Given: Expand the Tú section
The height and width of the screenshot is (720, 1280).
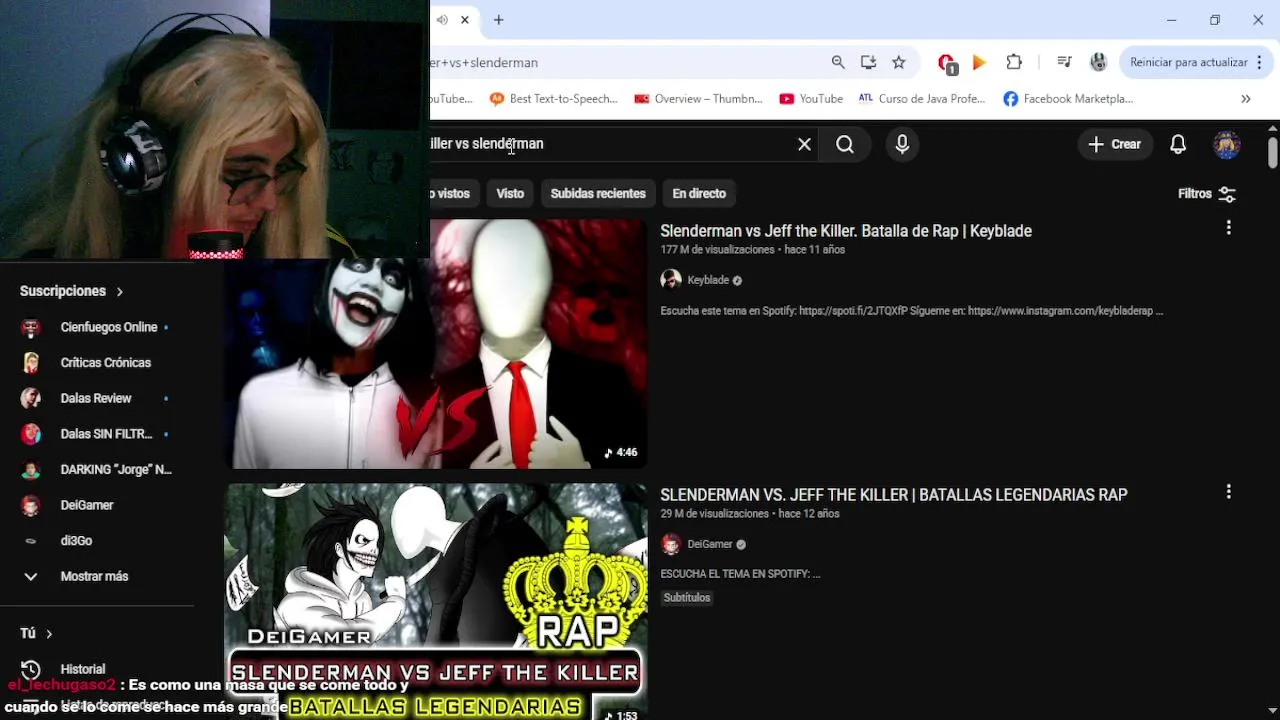Looking at the screenshot, I should point(36,633).
